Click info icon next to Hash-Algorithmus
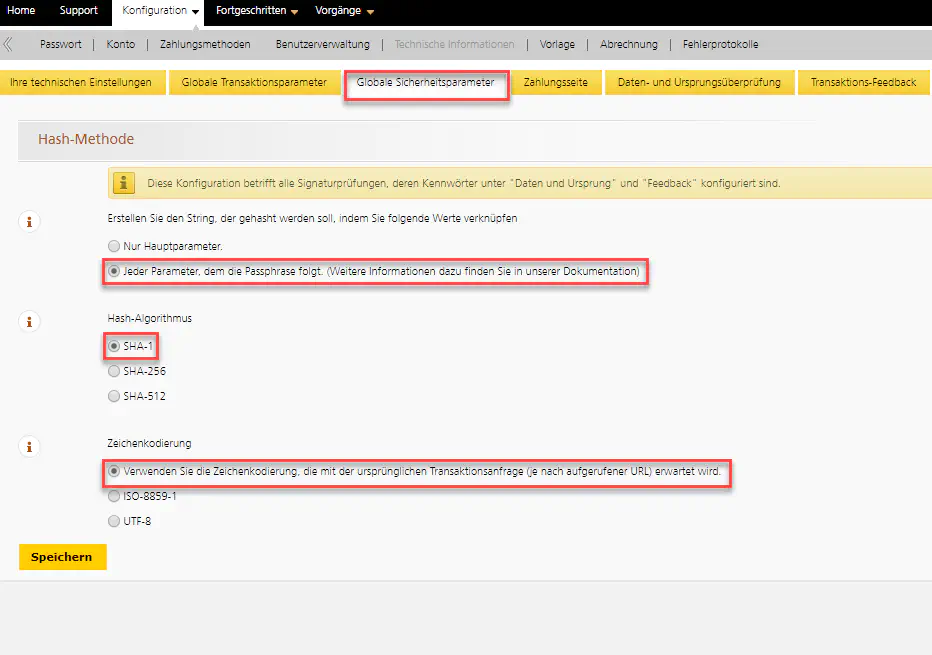 (29, 321)
